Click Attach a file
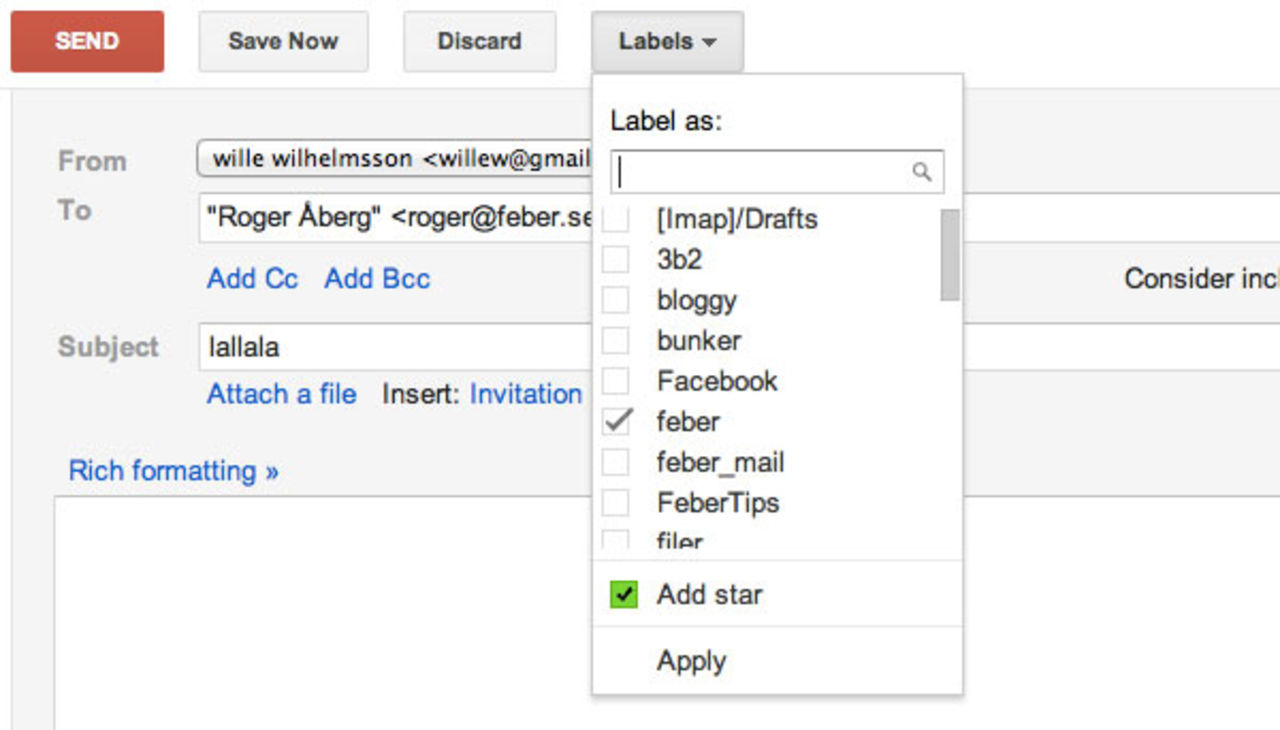 pos(281,394)
